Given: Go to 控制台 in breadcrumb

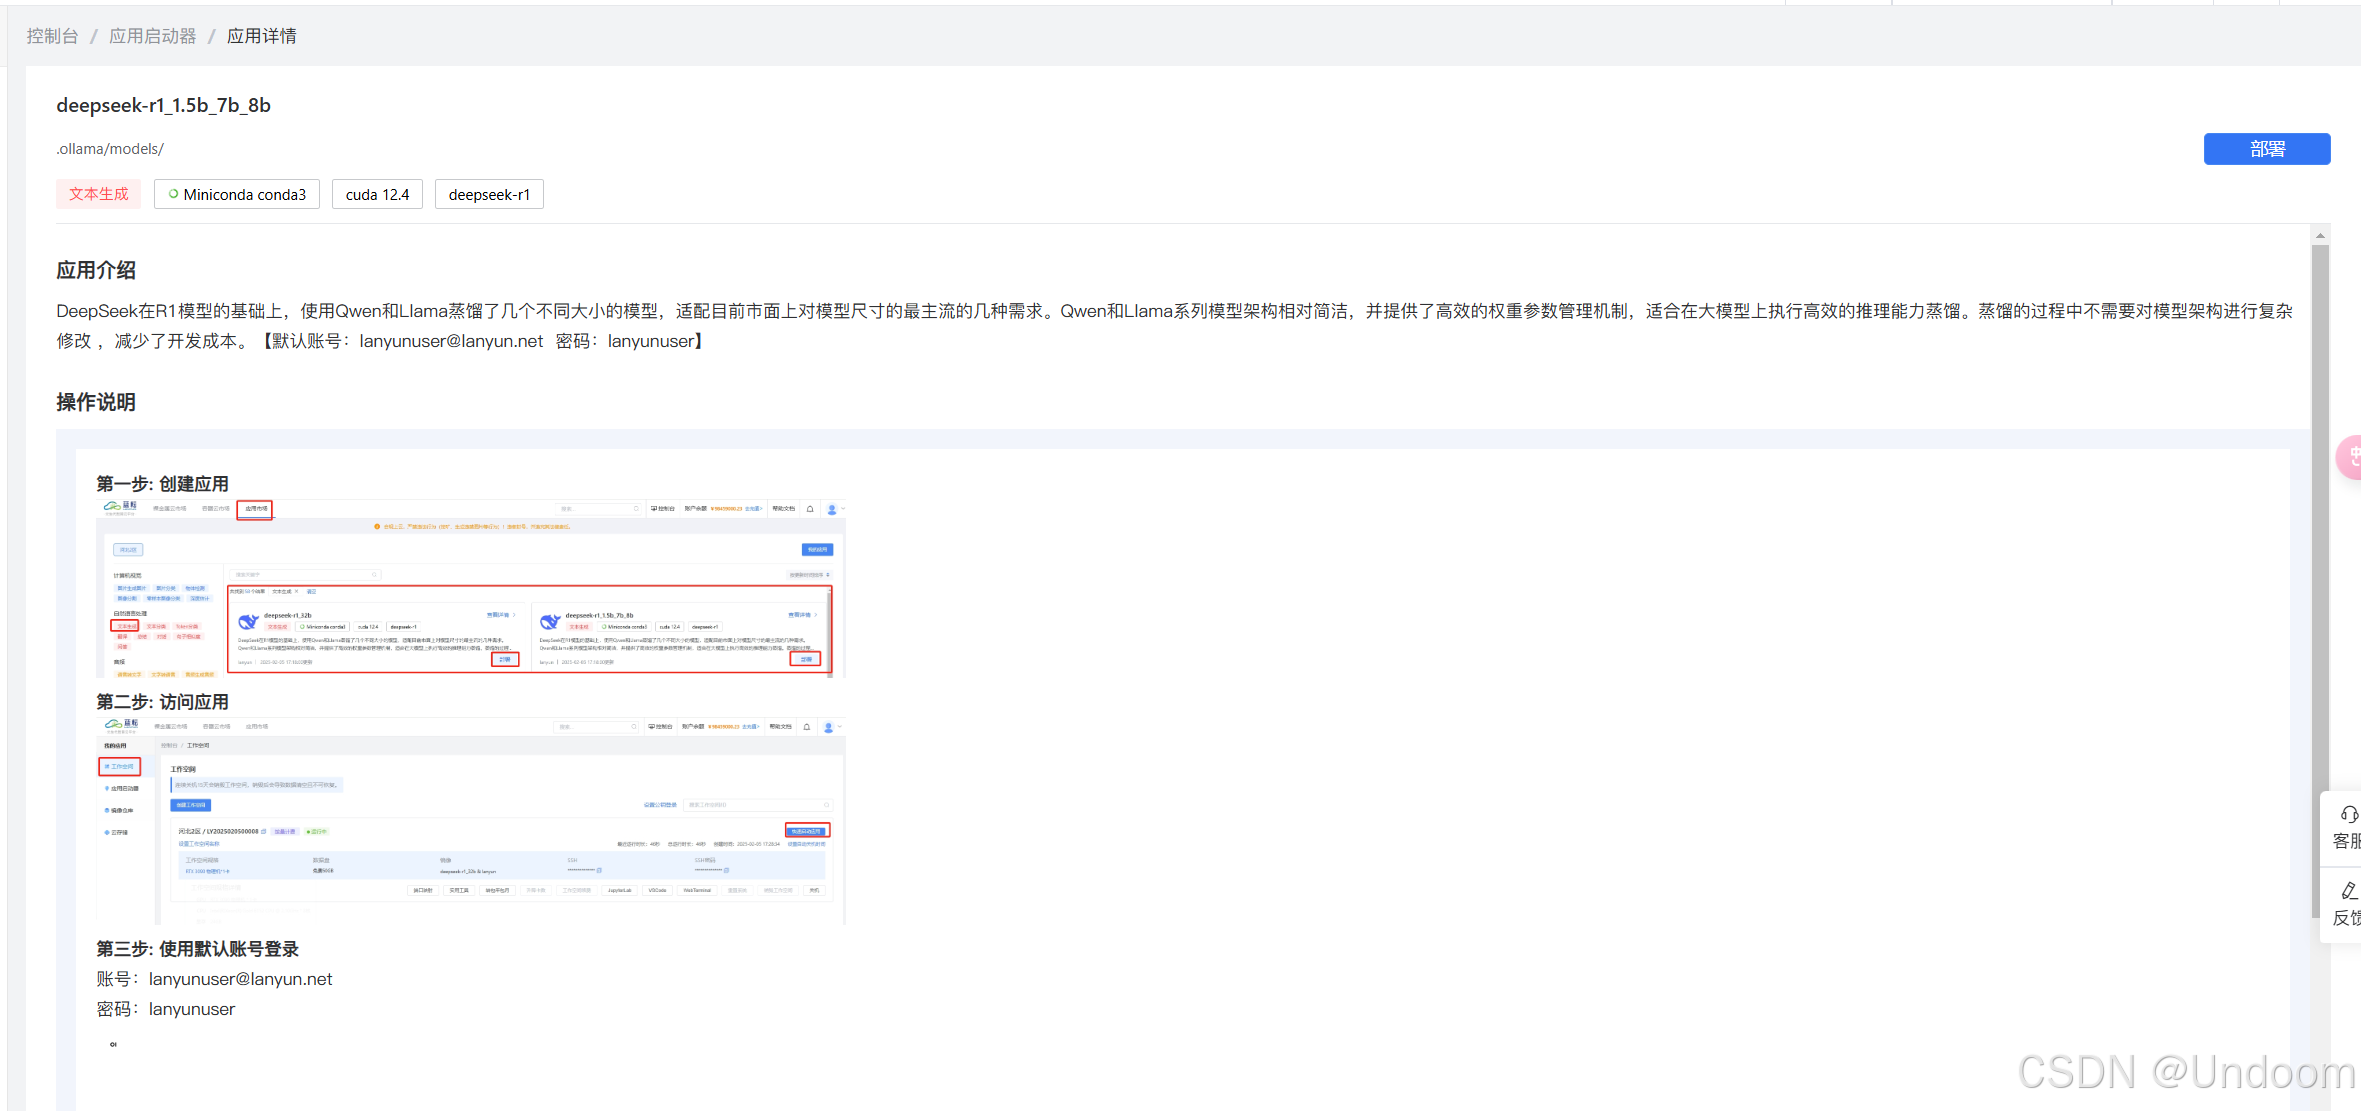Looking at the screenshot, I should point(52,36).
